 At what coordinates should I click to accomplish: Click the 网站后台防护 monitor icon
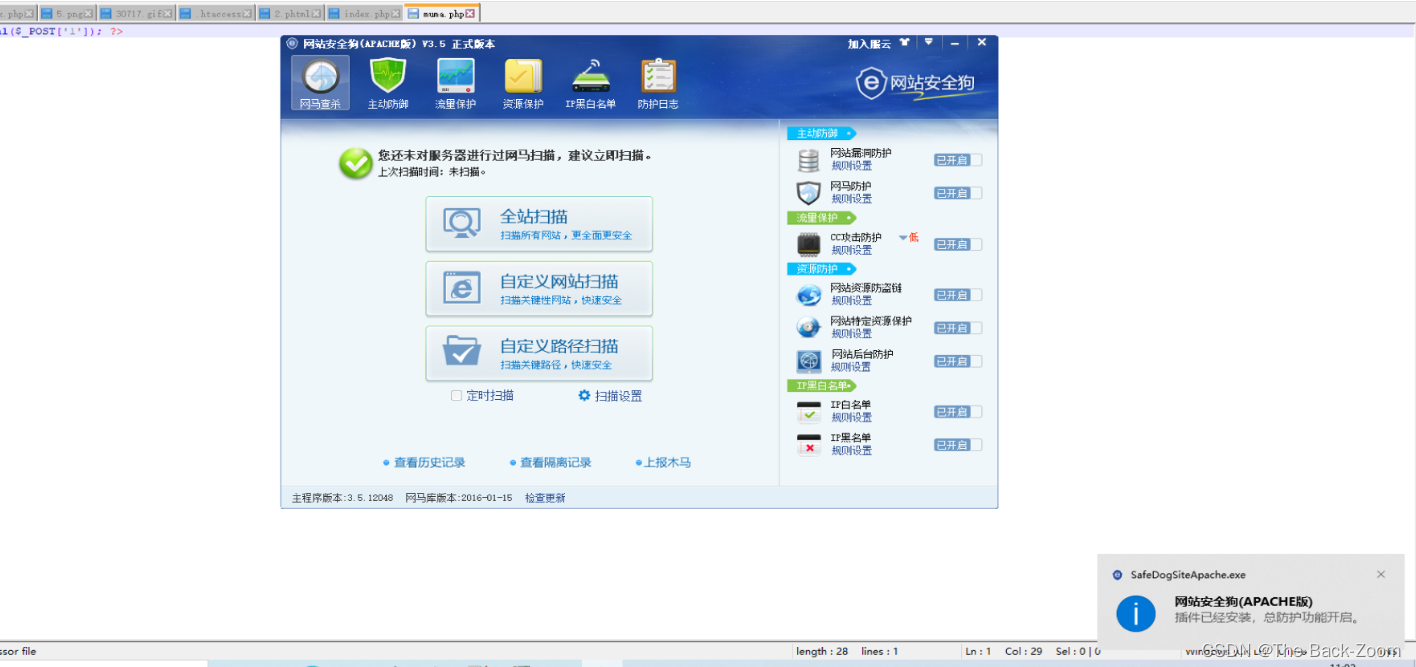[808, 361]
